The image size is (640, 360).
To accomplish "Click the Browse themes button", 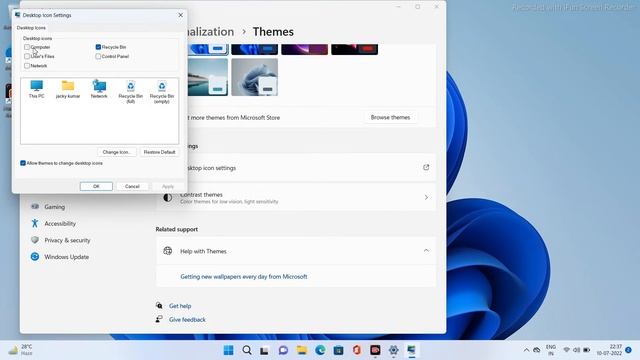I will 390,117.
